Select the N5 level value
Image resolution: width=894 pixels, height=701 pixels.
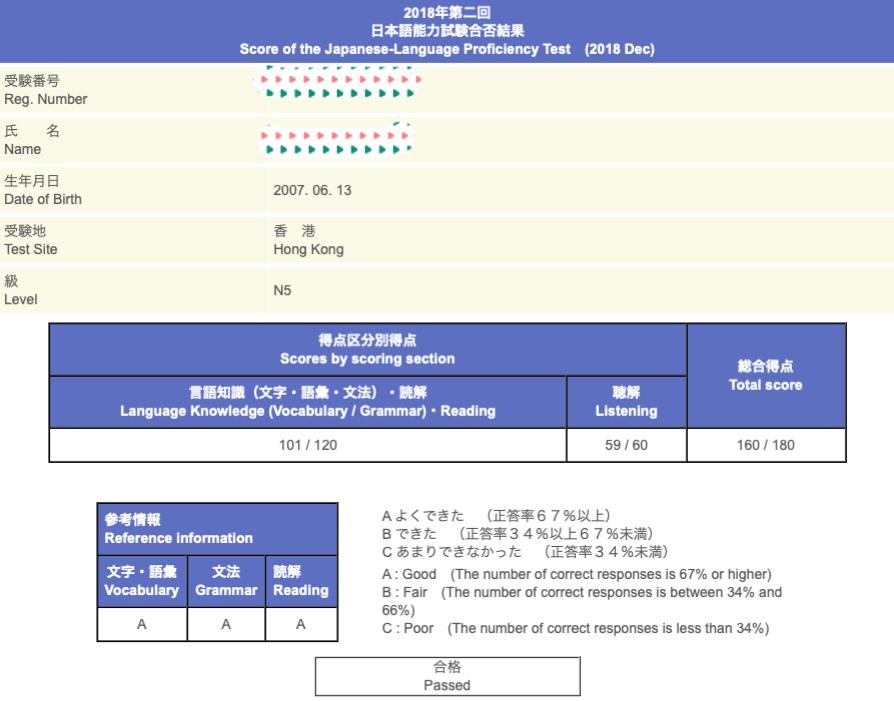[282, 290]
